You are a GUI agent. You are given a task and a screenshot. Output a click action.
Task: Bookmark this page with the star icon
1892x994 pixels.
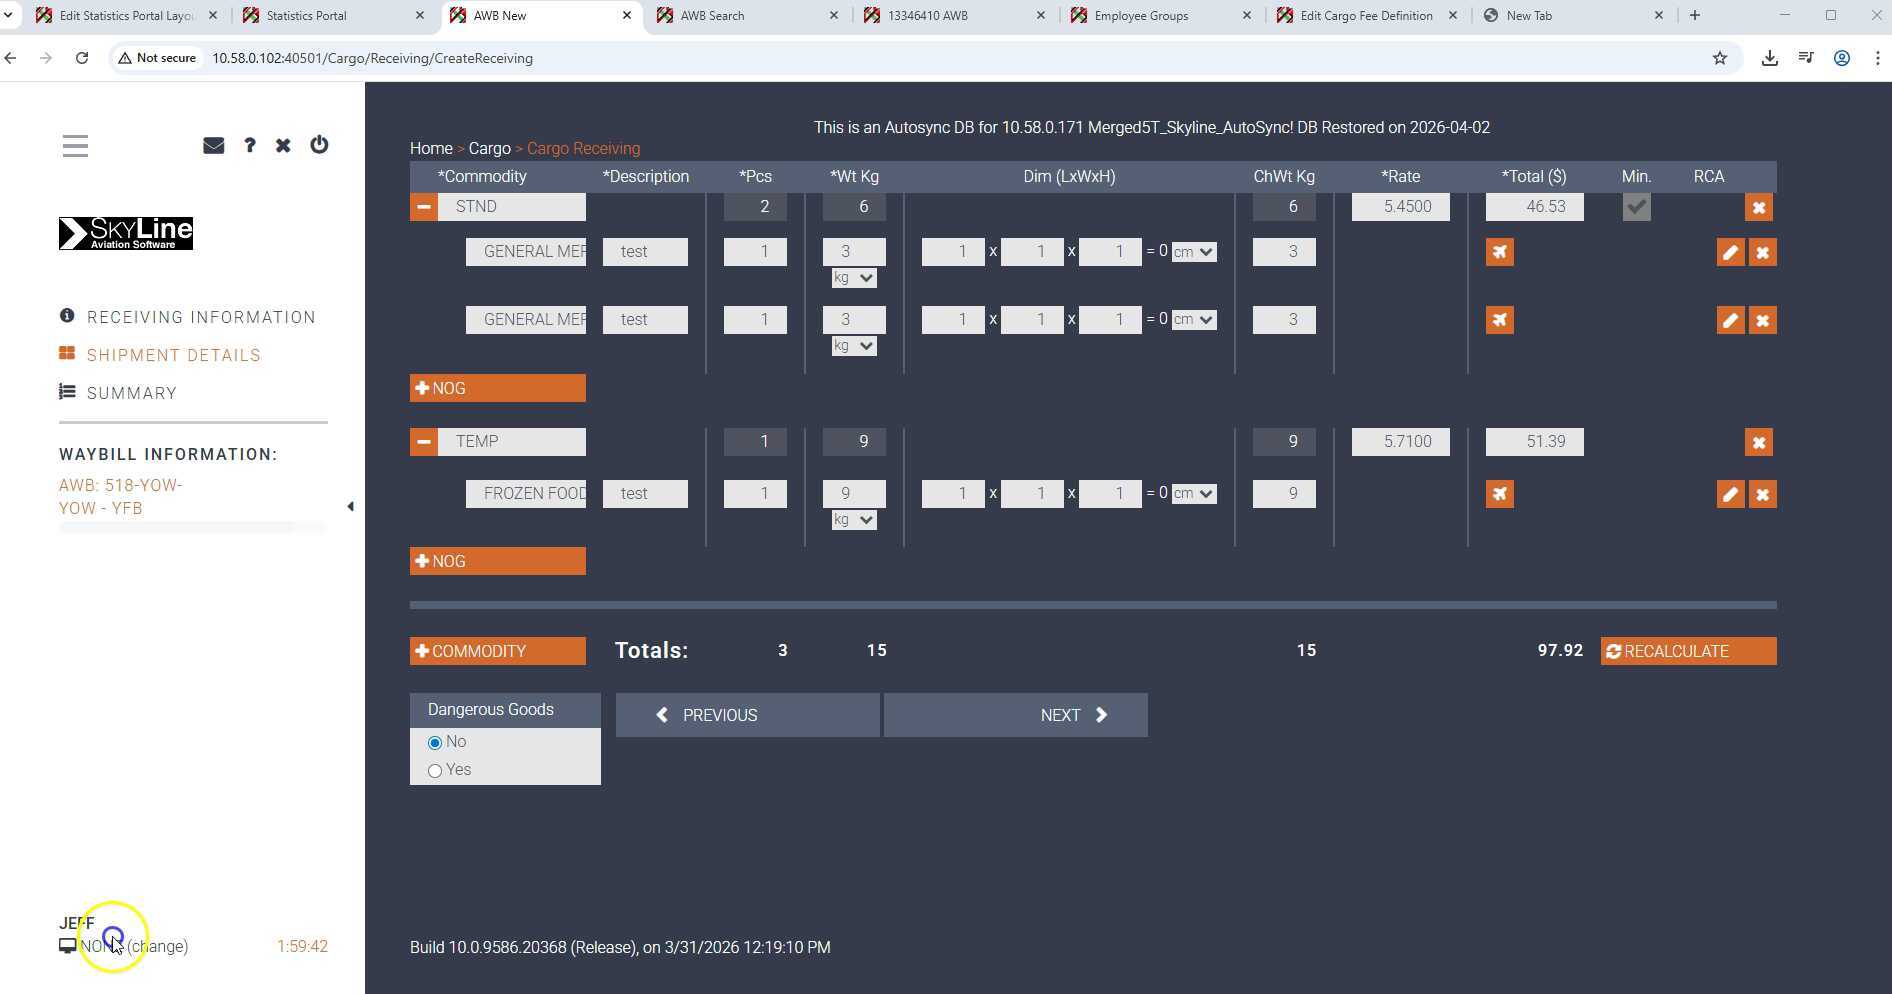(x=1720, y=58)
